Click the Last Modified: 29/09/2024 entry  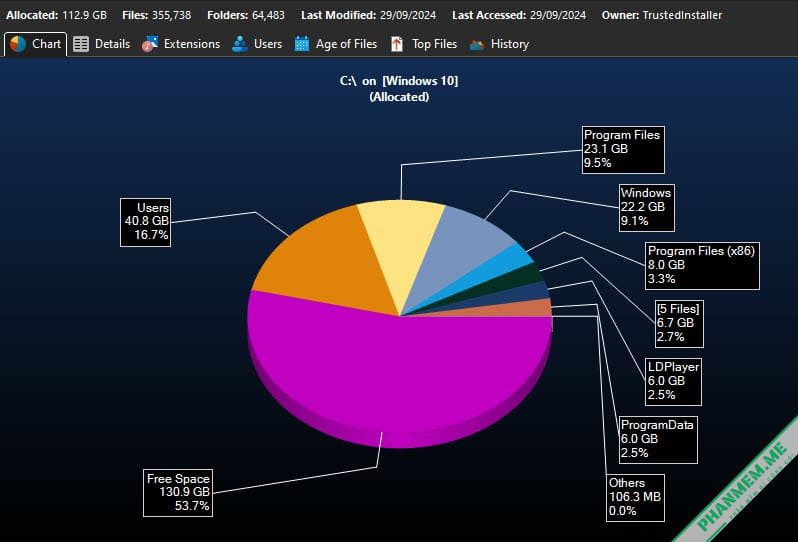coord(368,15)
